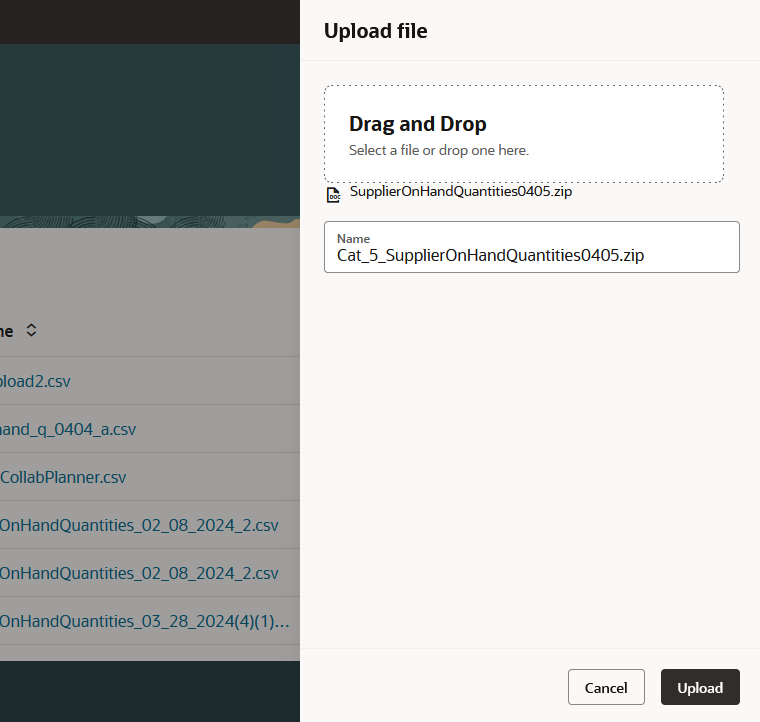Click the Upload file panel heading

376,31
